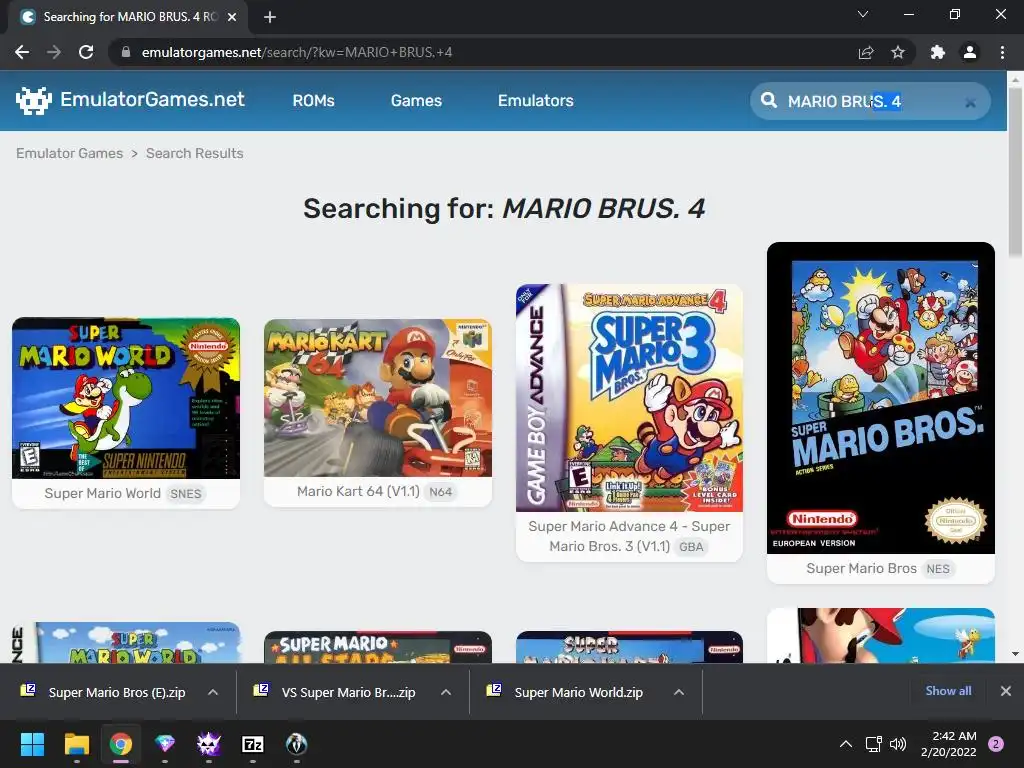Click the page vertical scrollbar thumb
The height and width of the screenshot is (768, 1024).
pyautogui.click(x=1015, y=171)
